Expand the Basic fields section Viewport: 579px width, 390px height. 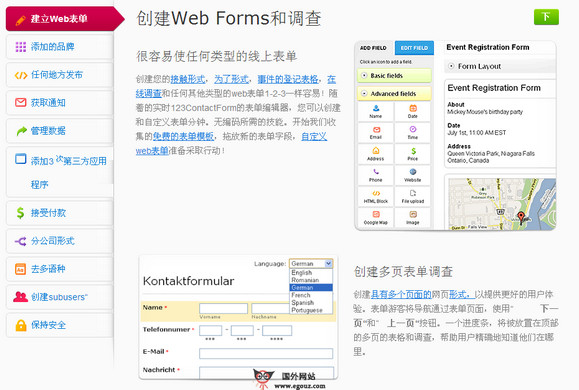[x=394, y=75]
